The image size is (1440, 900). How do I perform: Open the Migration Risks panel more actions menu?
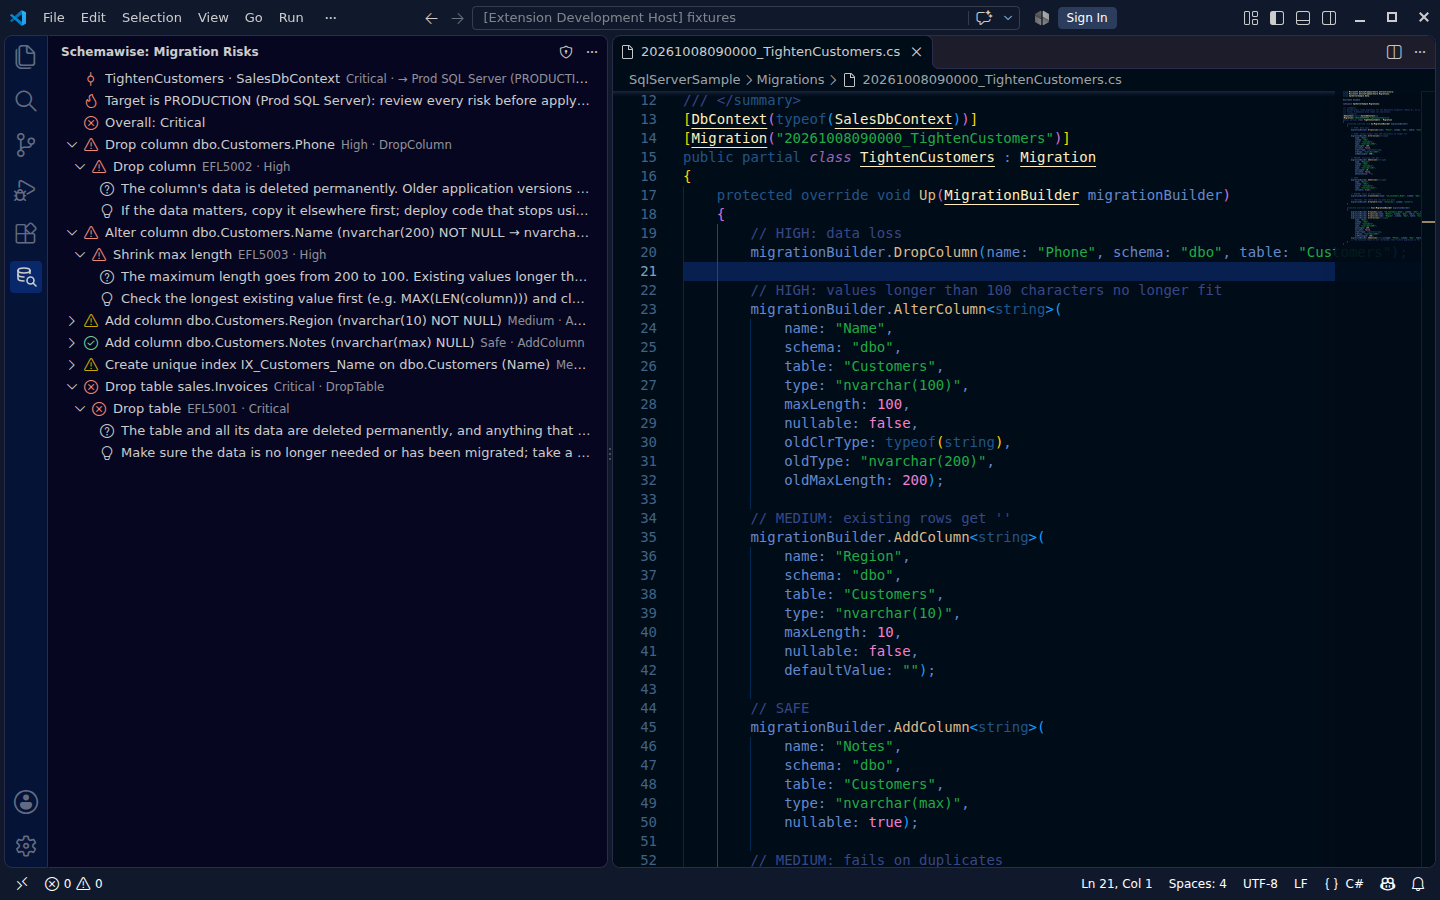coord(592,52)
